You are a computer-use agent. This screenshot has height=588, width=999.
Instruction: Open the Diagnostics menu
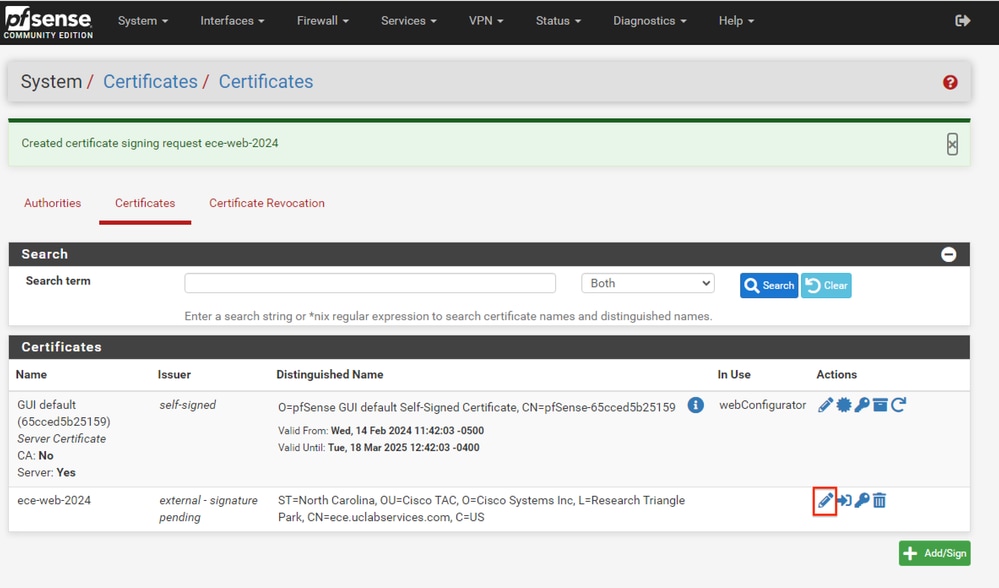coord(649,21)
